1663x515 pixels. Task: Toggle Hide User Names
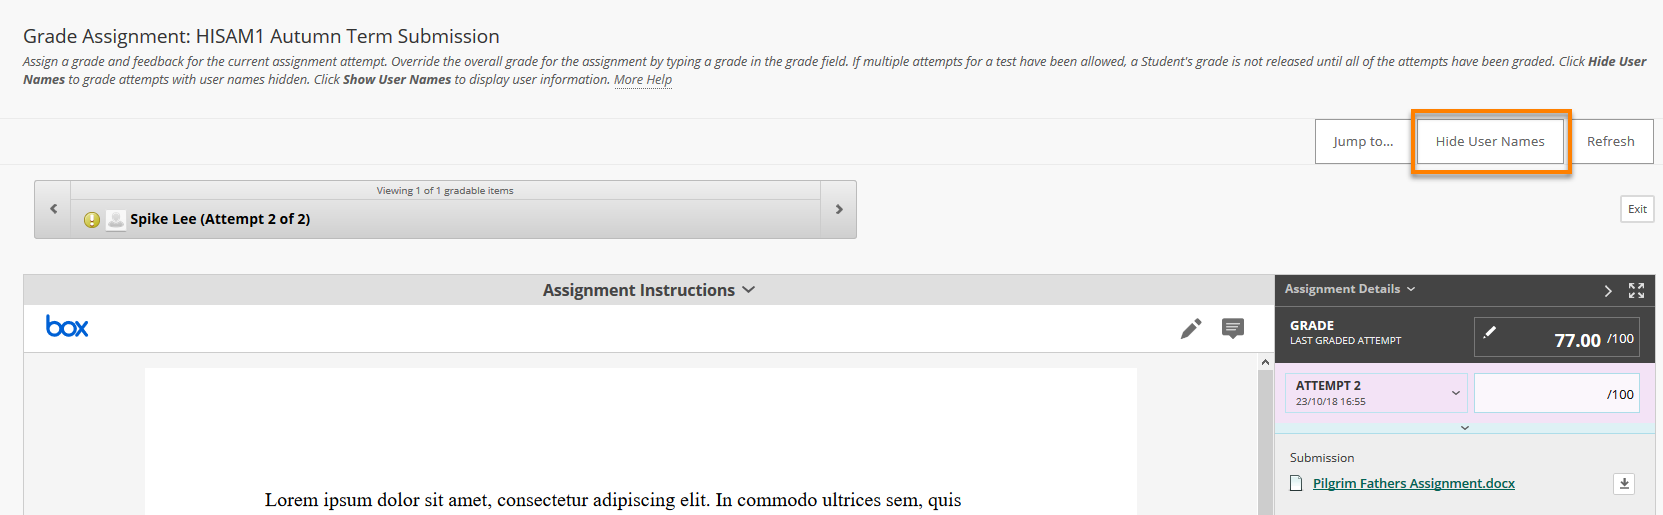(1490, 141)
